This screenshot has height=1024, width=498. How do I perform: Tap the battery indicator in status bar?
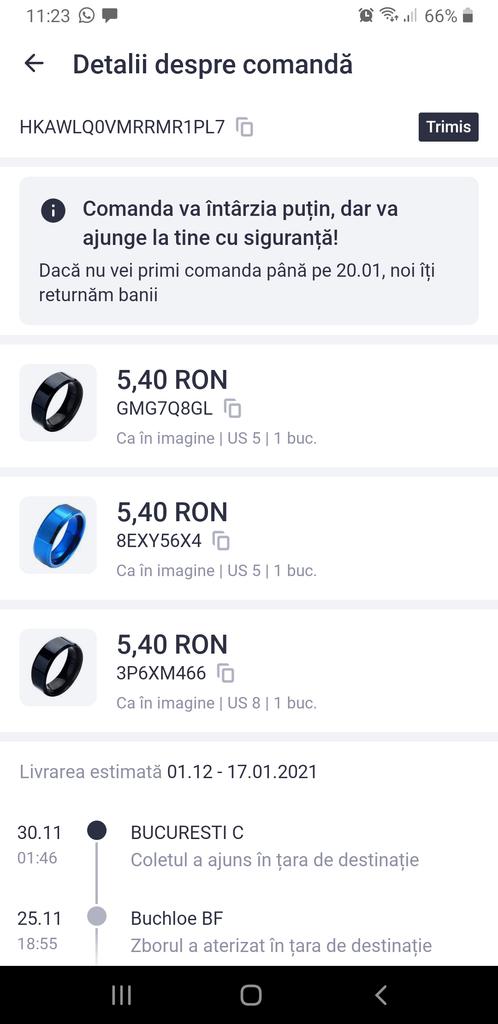pos(467,16)
